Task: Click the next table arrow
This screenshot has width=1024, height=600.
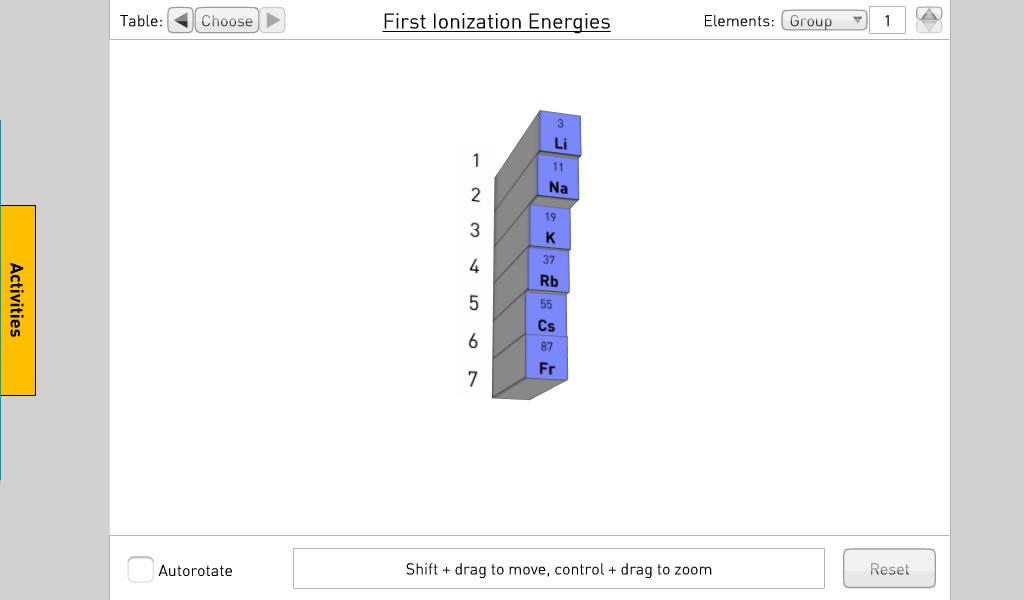Action: [x=273, y=20]
